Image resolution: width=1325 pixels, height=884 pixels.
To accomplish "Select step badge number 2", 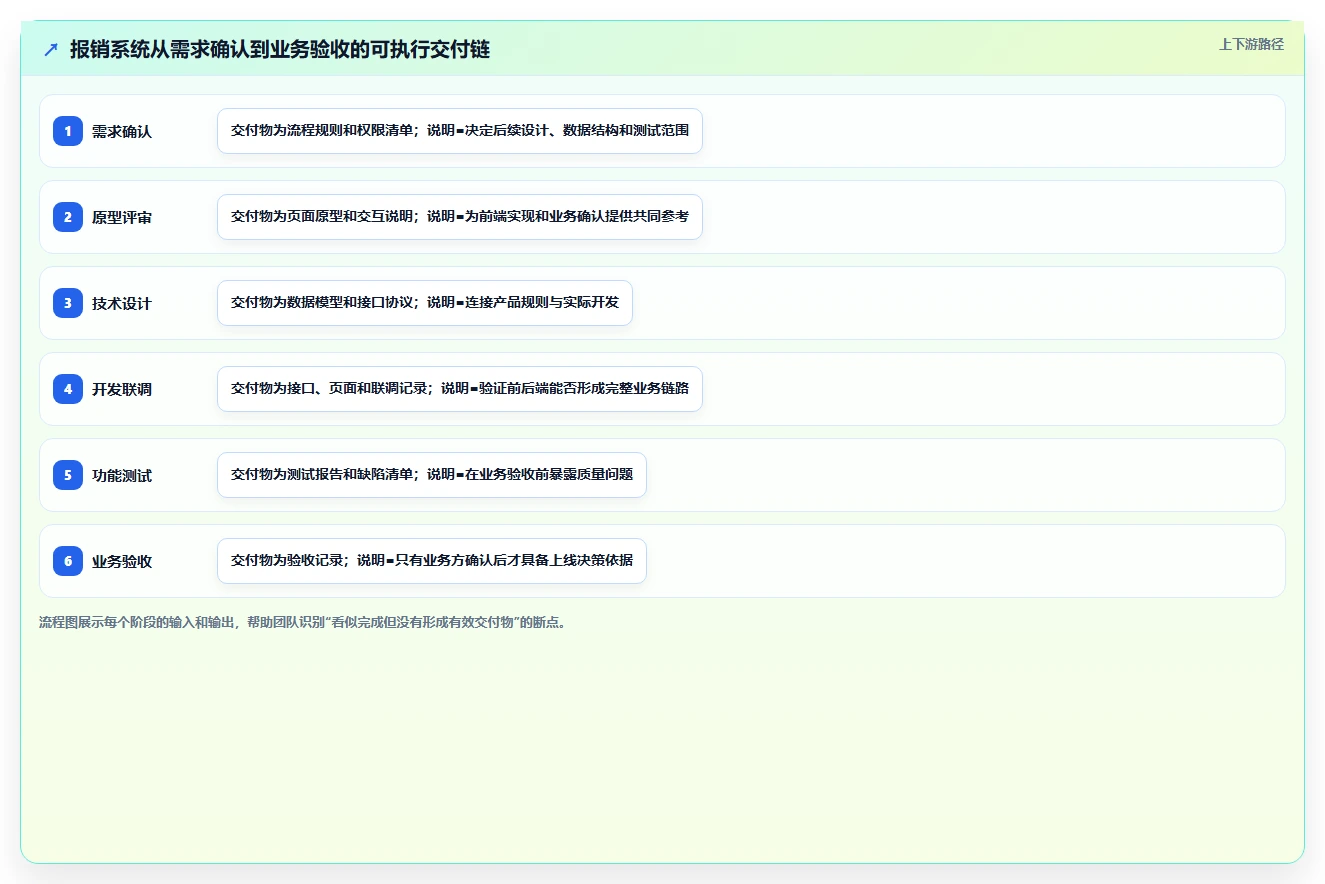I will (68, 217).
